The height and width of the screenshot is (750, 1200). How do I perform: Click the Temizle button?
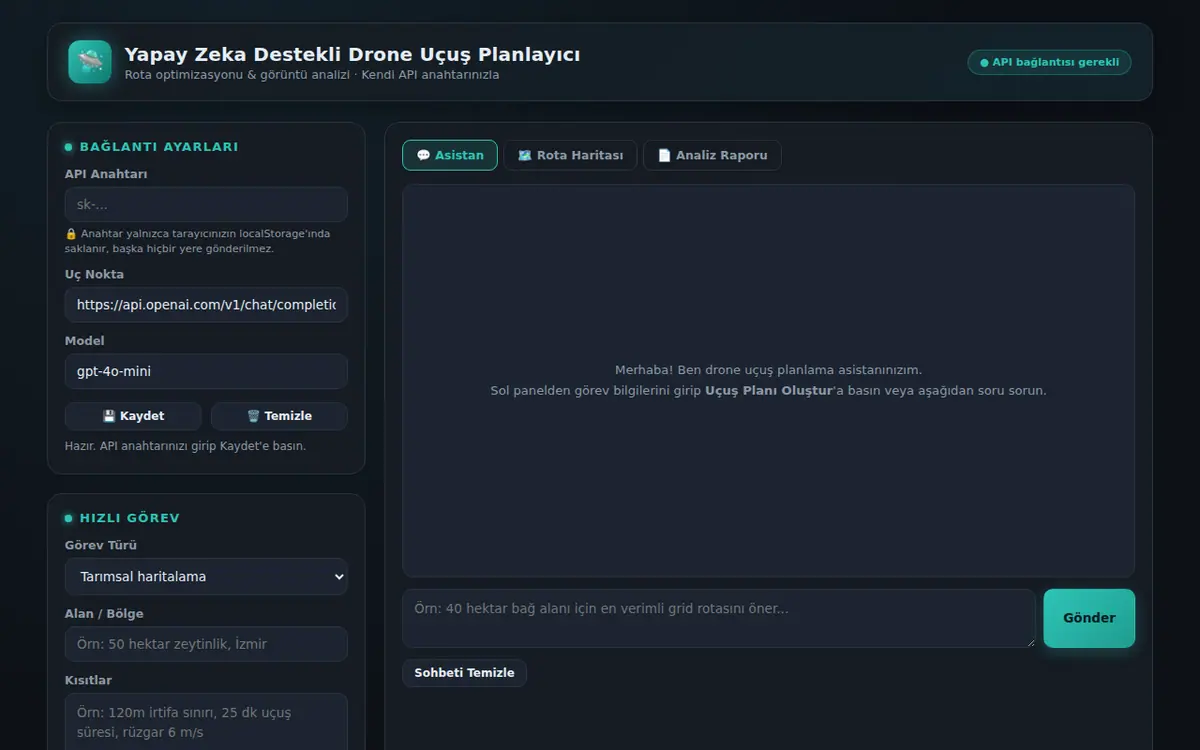pos(279,416)
